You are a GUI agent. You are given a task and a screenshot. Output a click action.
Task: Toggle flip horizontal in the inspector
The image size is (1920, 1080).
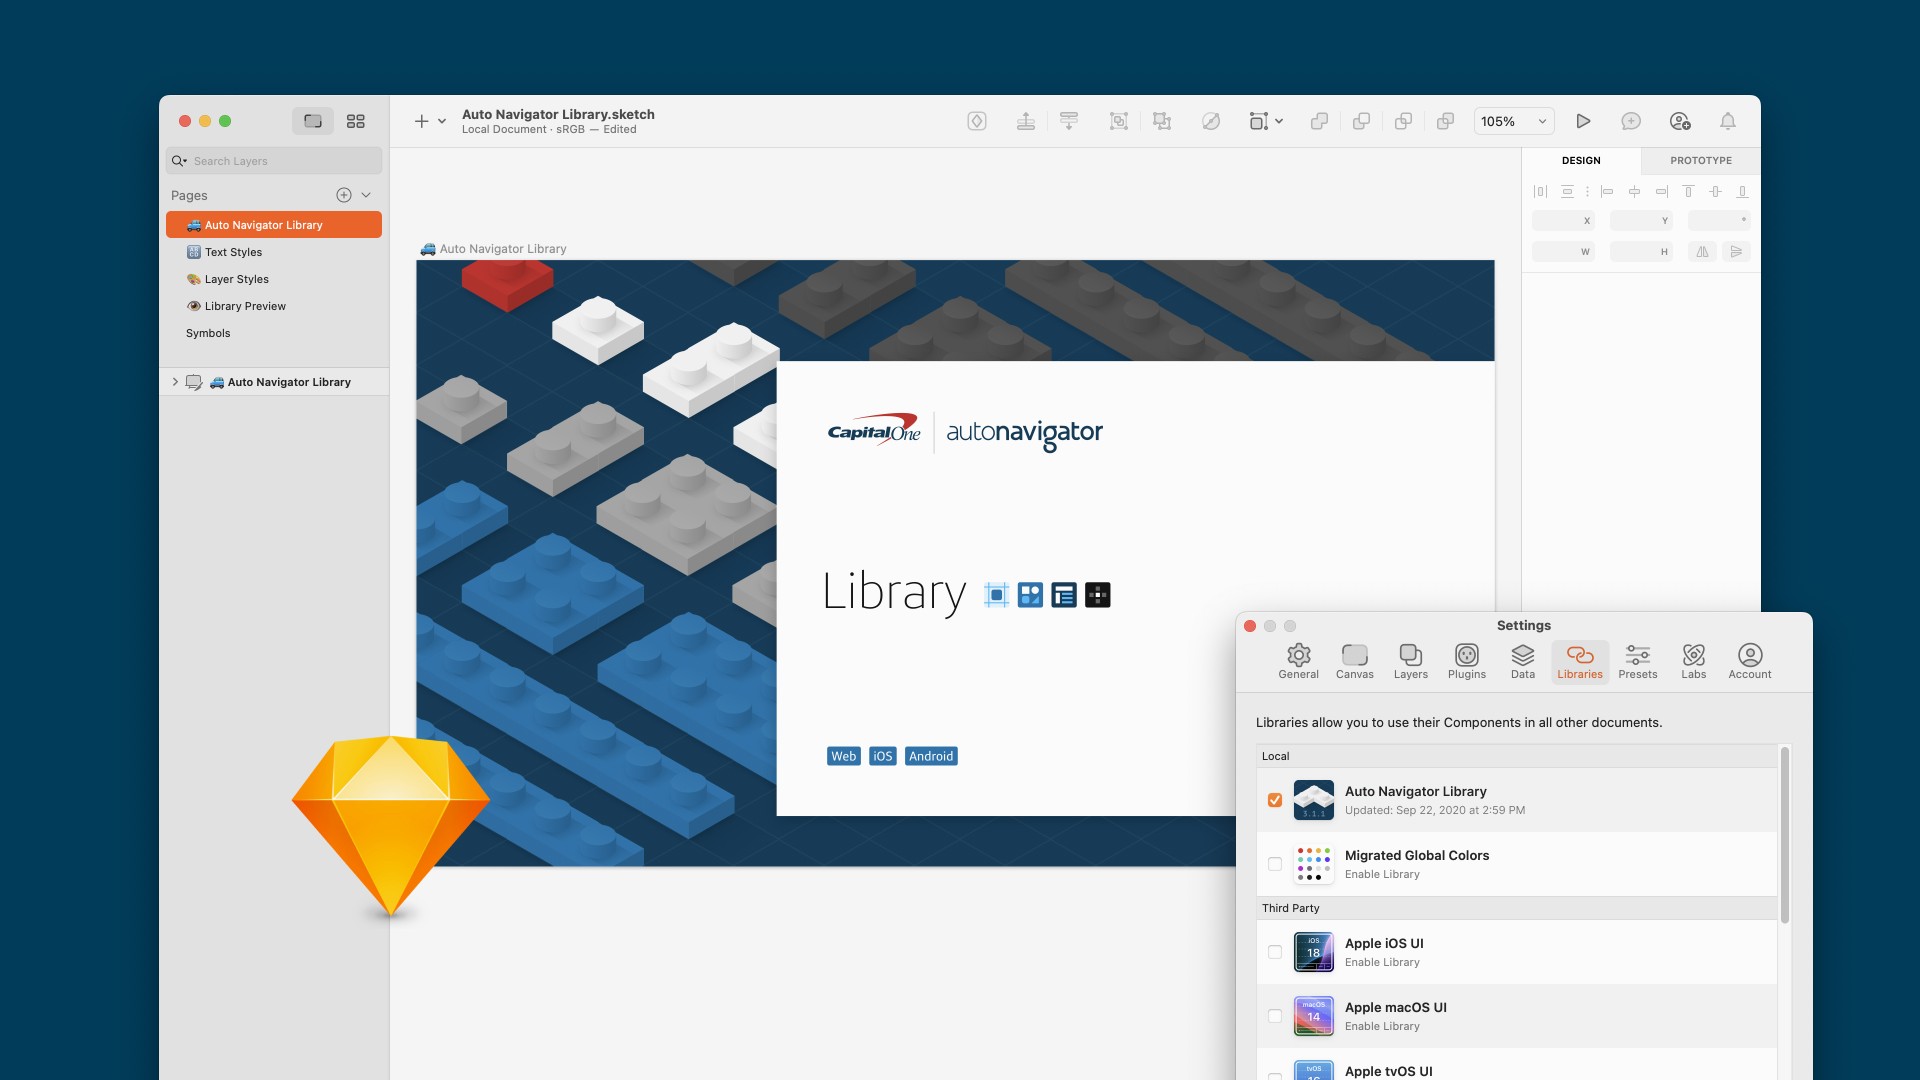[1702, 251]
